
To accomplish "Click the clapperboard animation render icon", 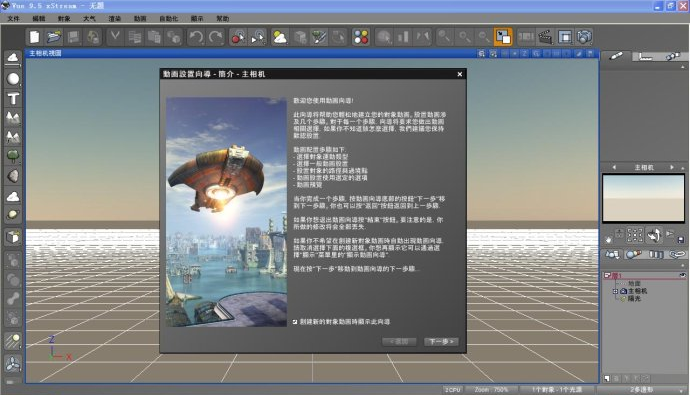I will (x=545, y=37).
